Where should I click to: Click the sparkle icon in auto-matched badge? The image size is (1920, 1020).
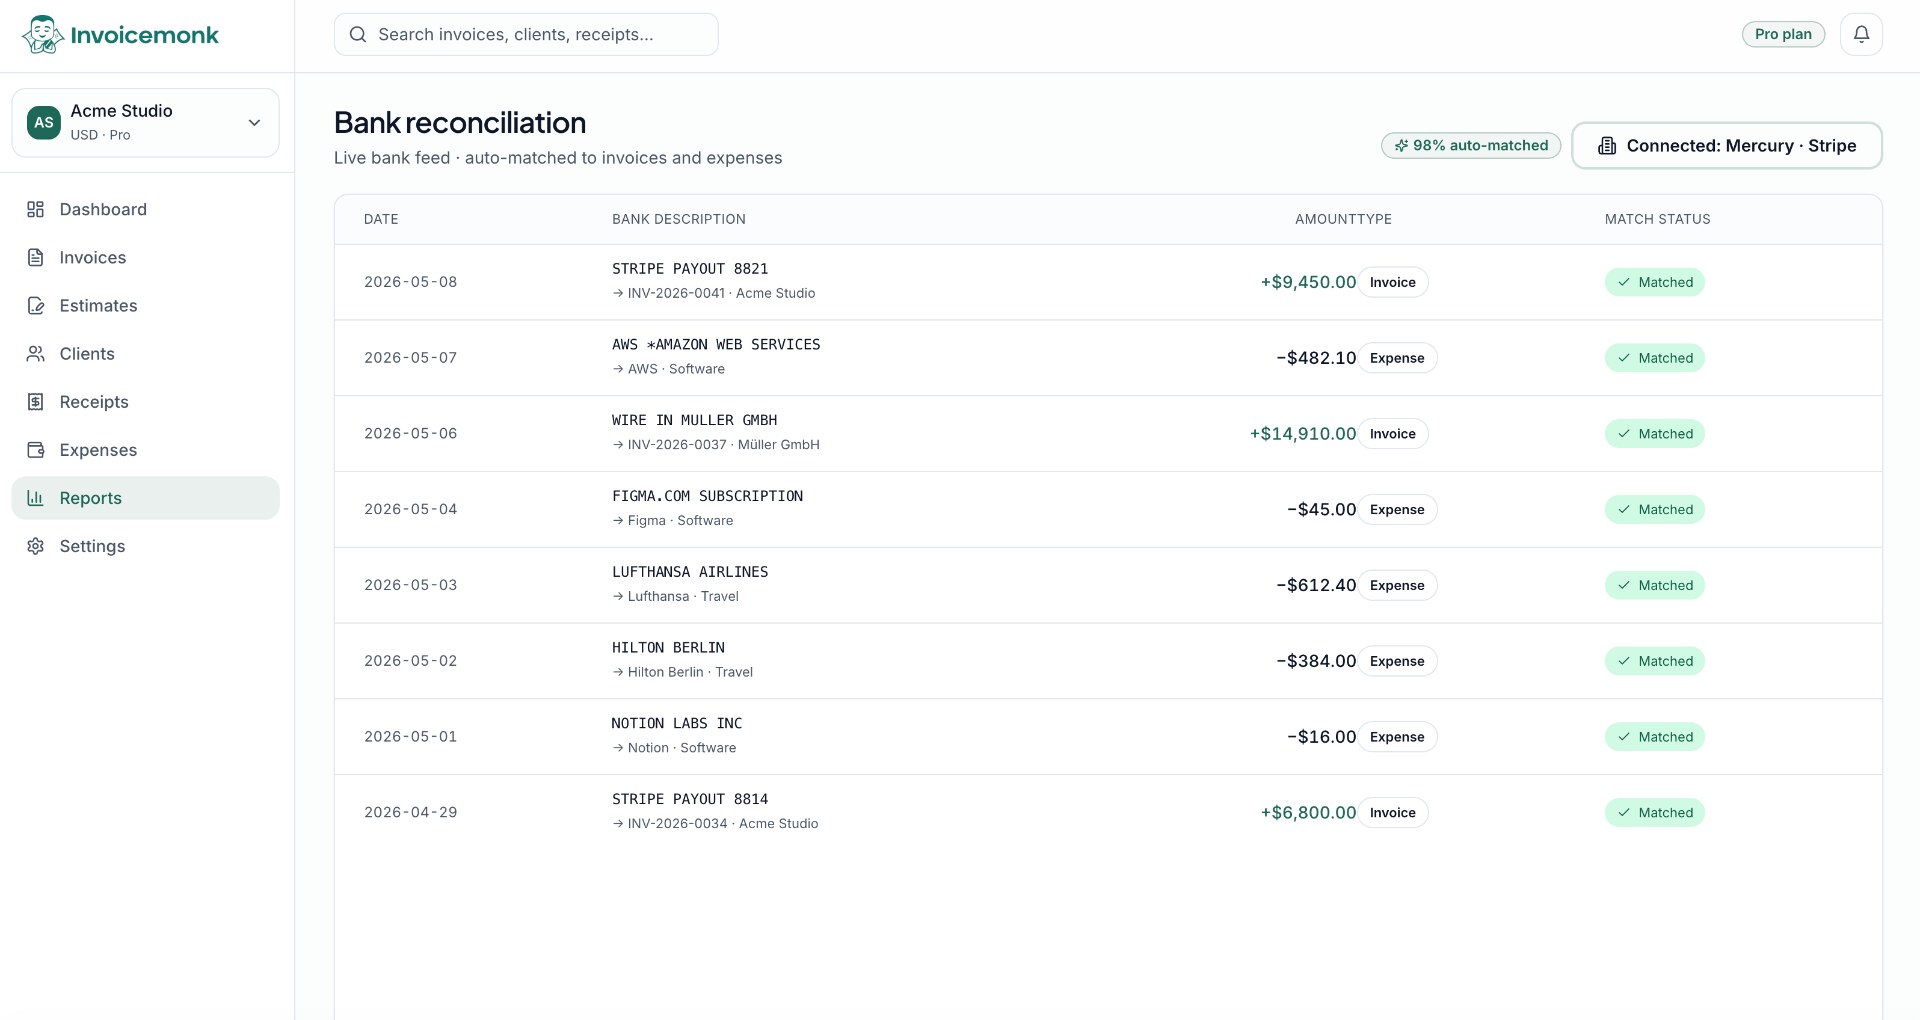click(1402, 146)
